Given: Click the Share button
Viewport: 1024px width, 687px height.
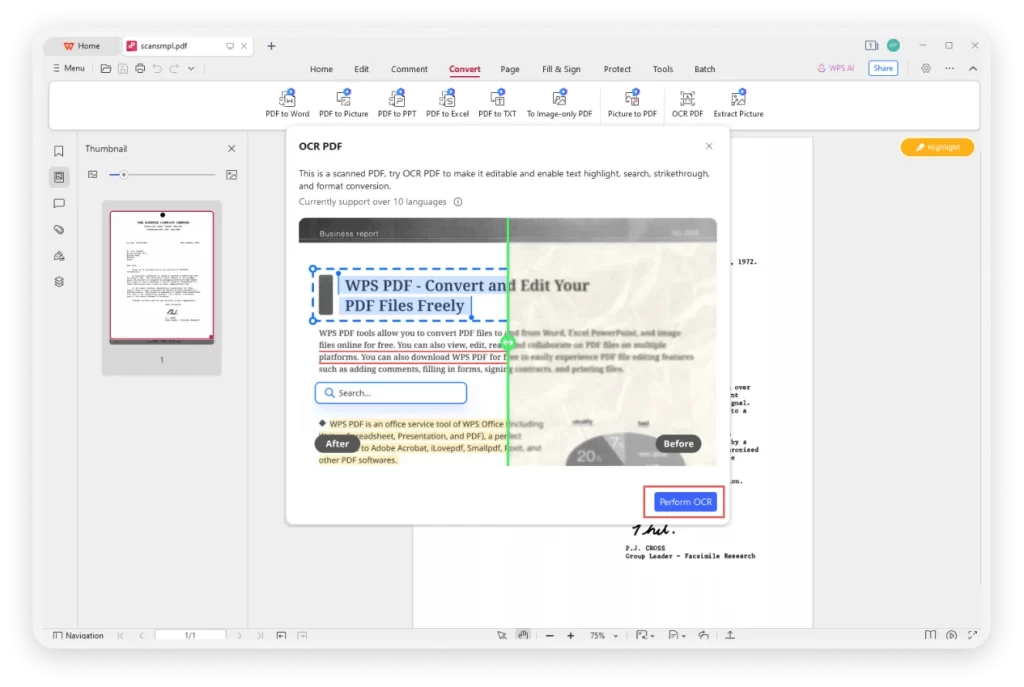Looking at the screenshot, I should pyautogui.click(x=883, y=68).
